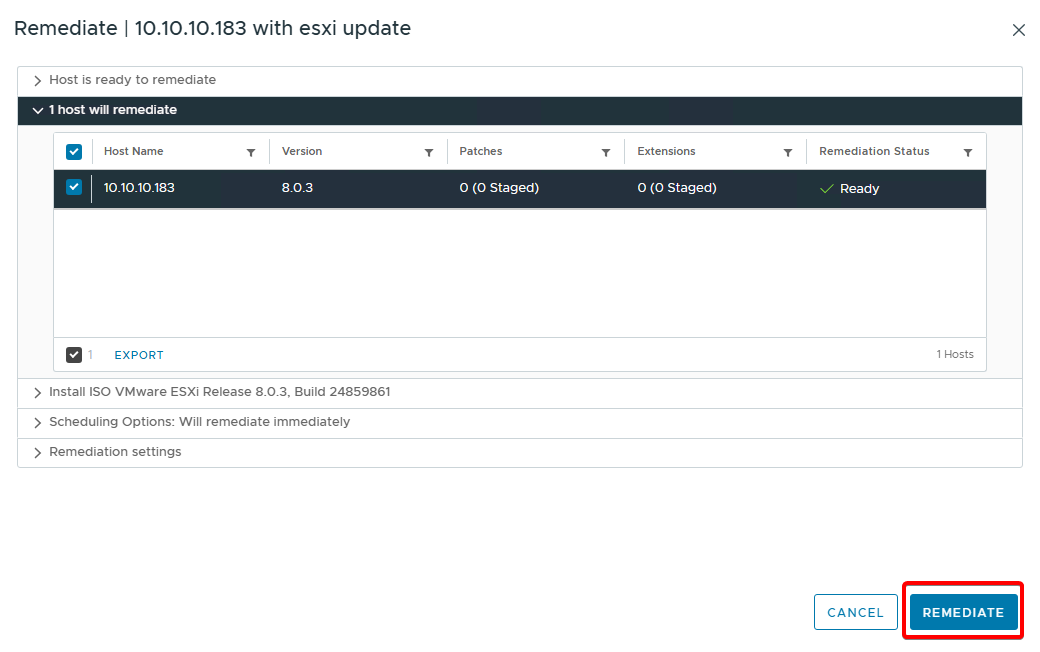
Task: Click the CANCEL button
Action: (x=855, y=612)
